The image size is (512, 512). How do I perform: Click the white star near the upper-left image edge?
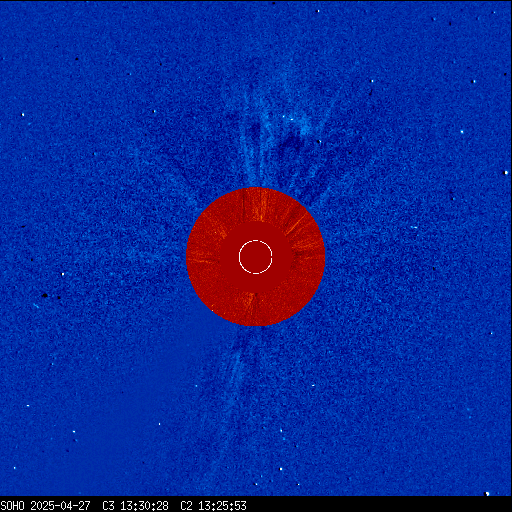[23, 115]
